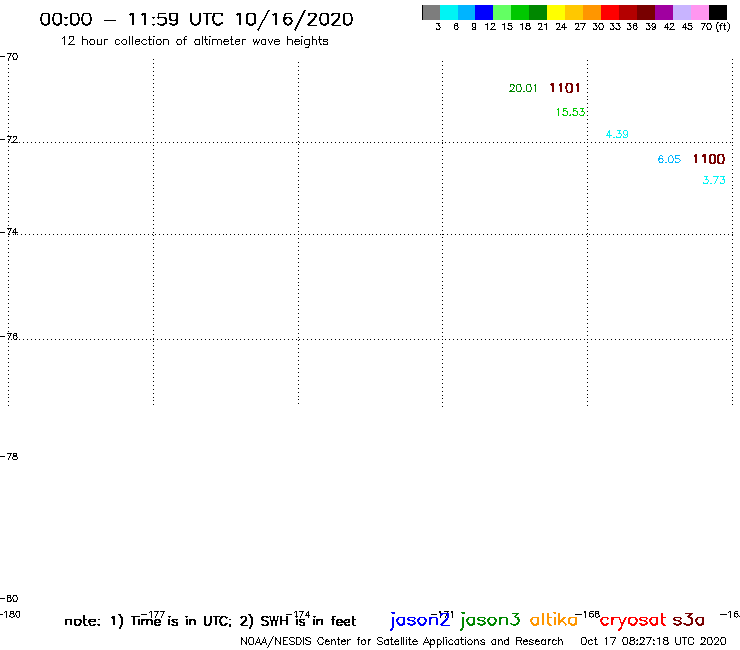Image resolution: width=740 pixels, height=650 pixels.
Task: Click the time label 1100
Action: [x=708, y=159]
